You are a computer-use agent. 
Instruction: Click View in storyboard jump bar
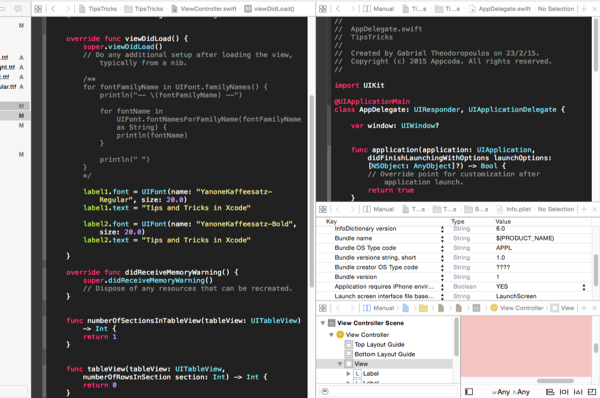coord(563,308)
